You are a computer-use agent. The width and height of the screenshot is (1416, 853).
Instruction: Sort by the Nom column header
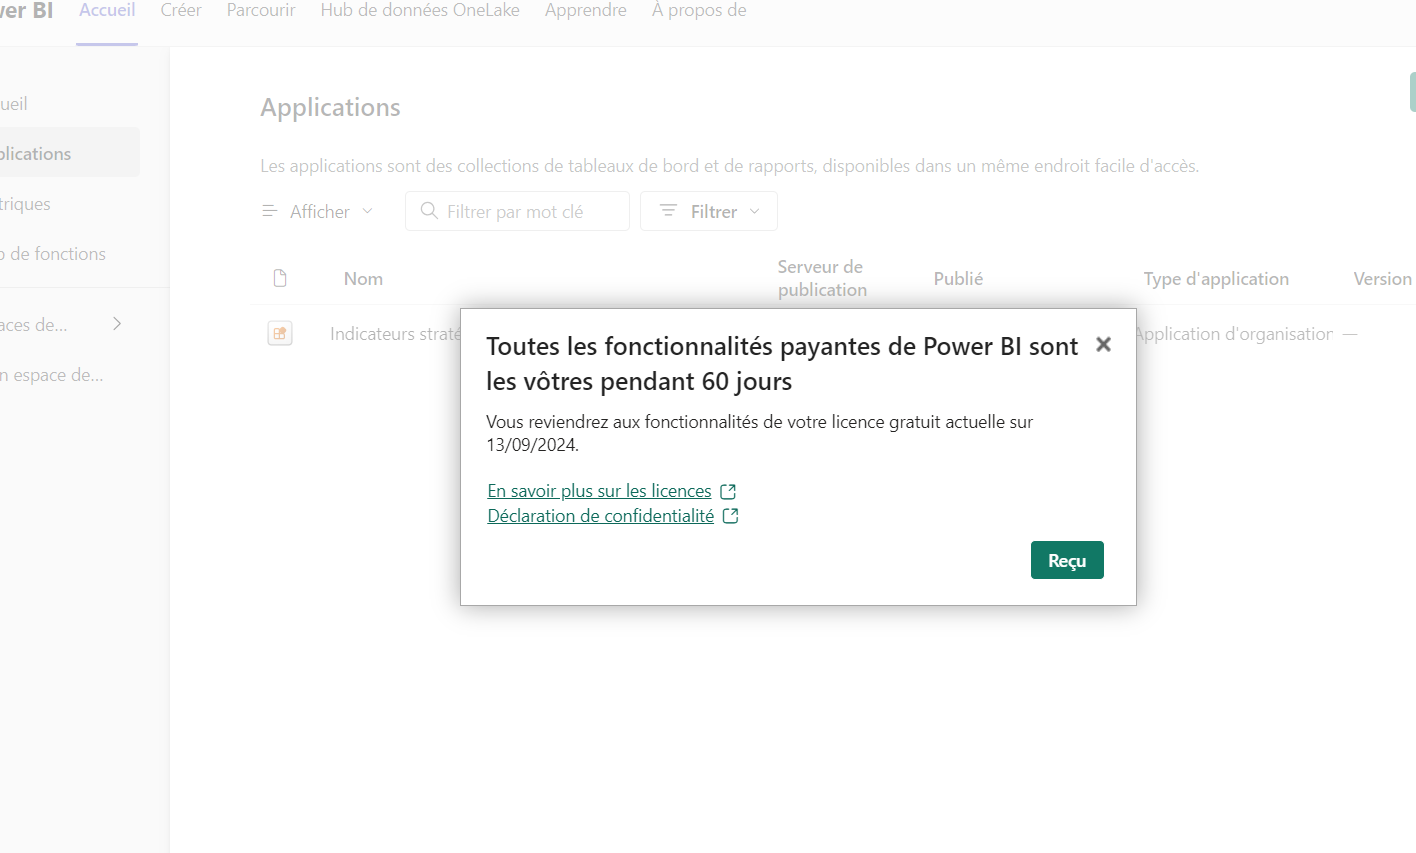click(x=363, y=279)
